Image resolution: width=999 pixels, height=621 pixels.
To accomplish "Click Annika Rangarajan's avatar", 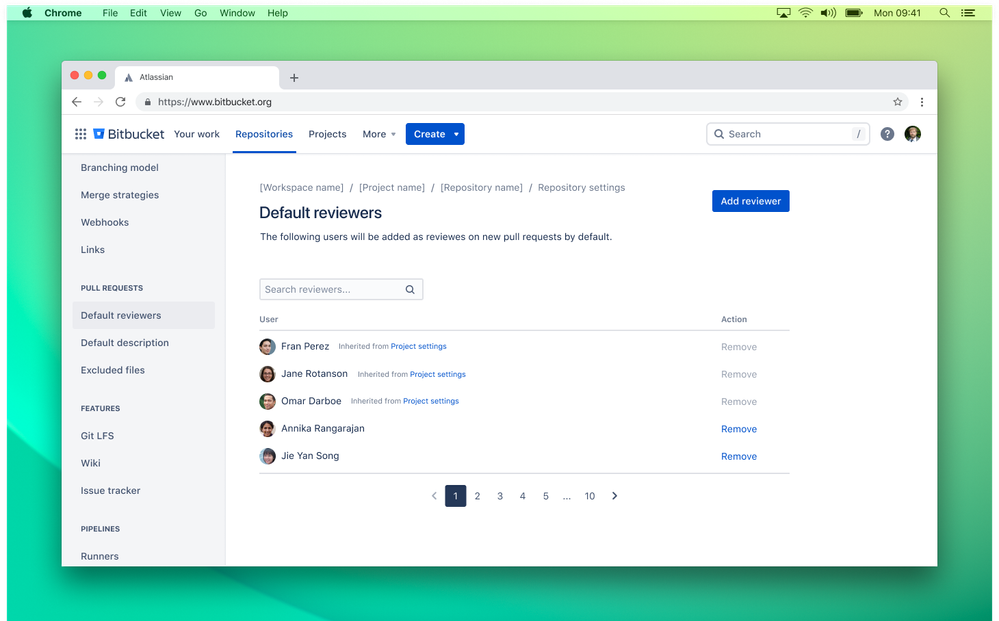I will pos(267,429).
